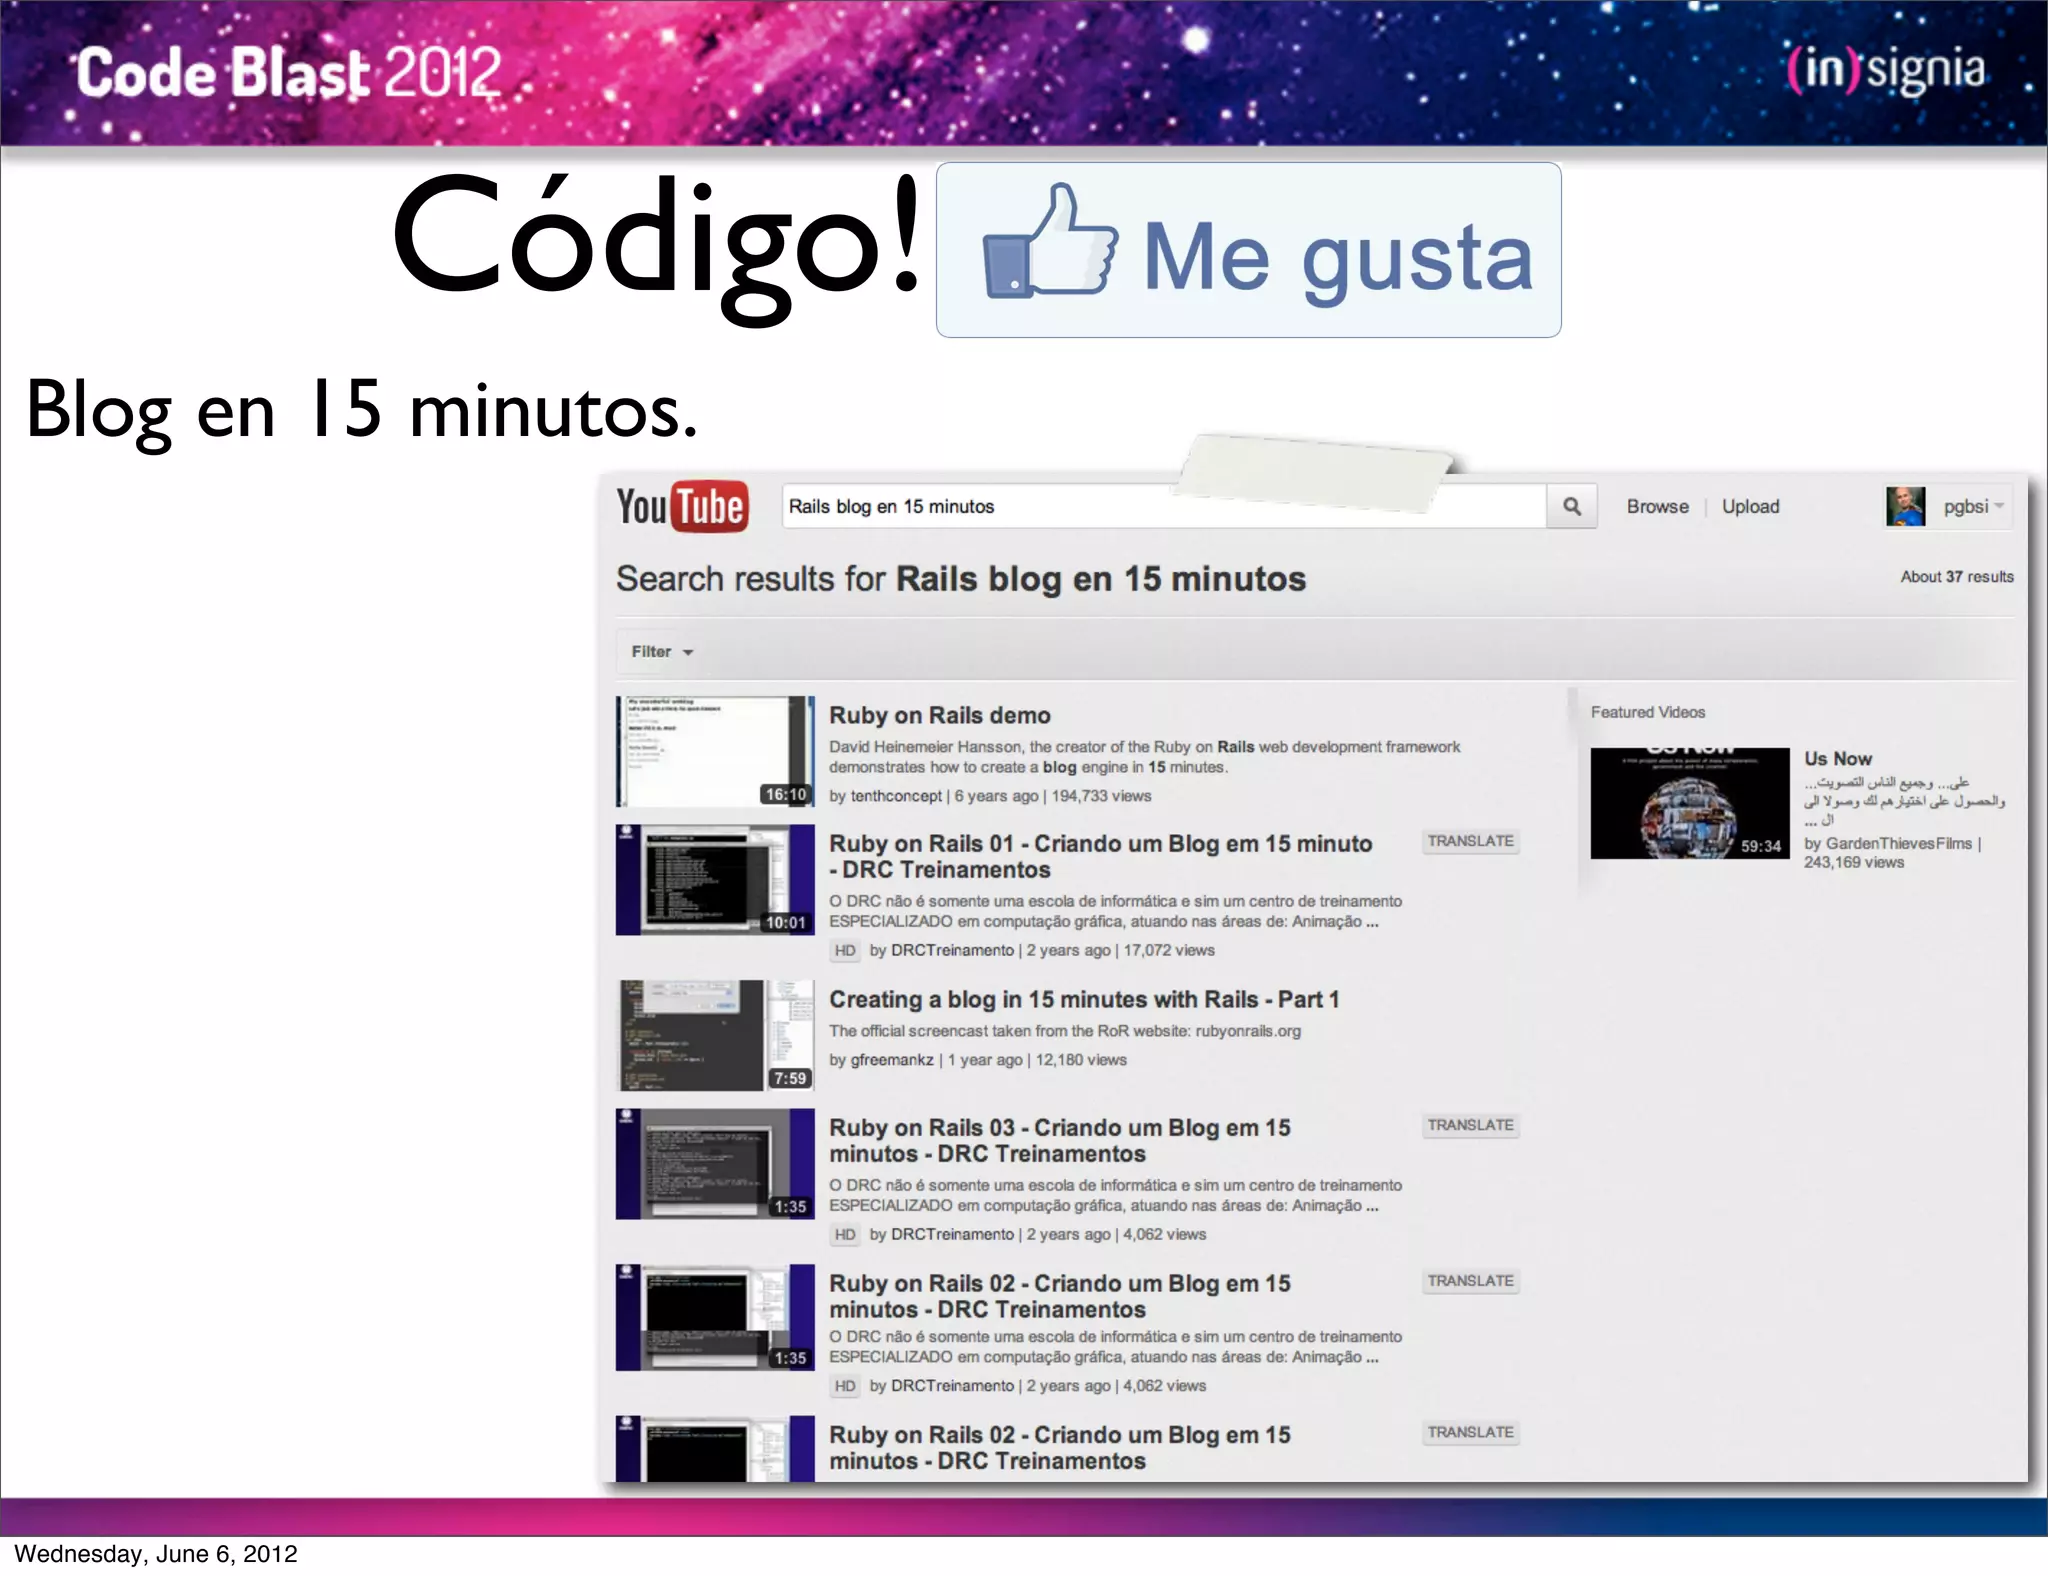Click the 'Featured Videos' heading
2048x1576 pixels.
[1648, 712]
